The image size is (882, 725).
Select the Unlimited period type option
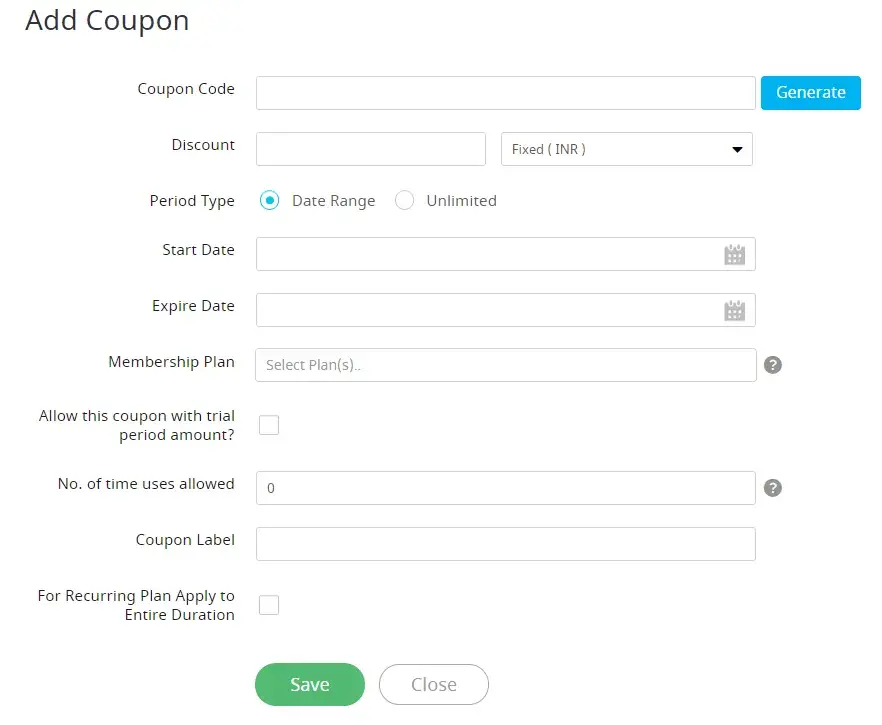405,200
